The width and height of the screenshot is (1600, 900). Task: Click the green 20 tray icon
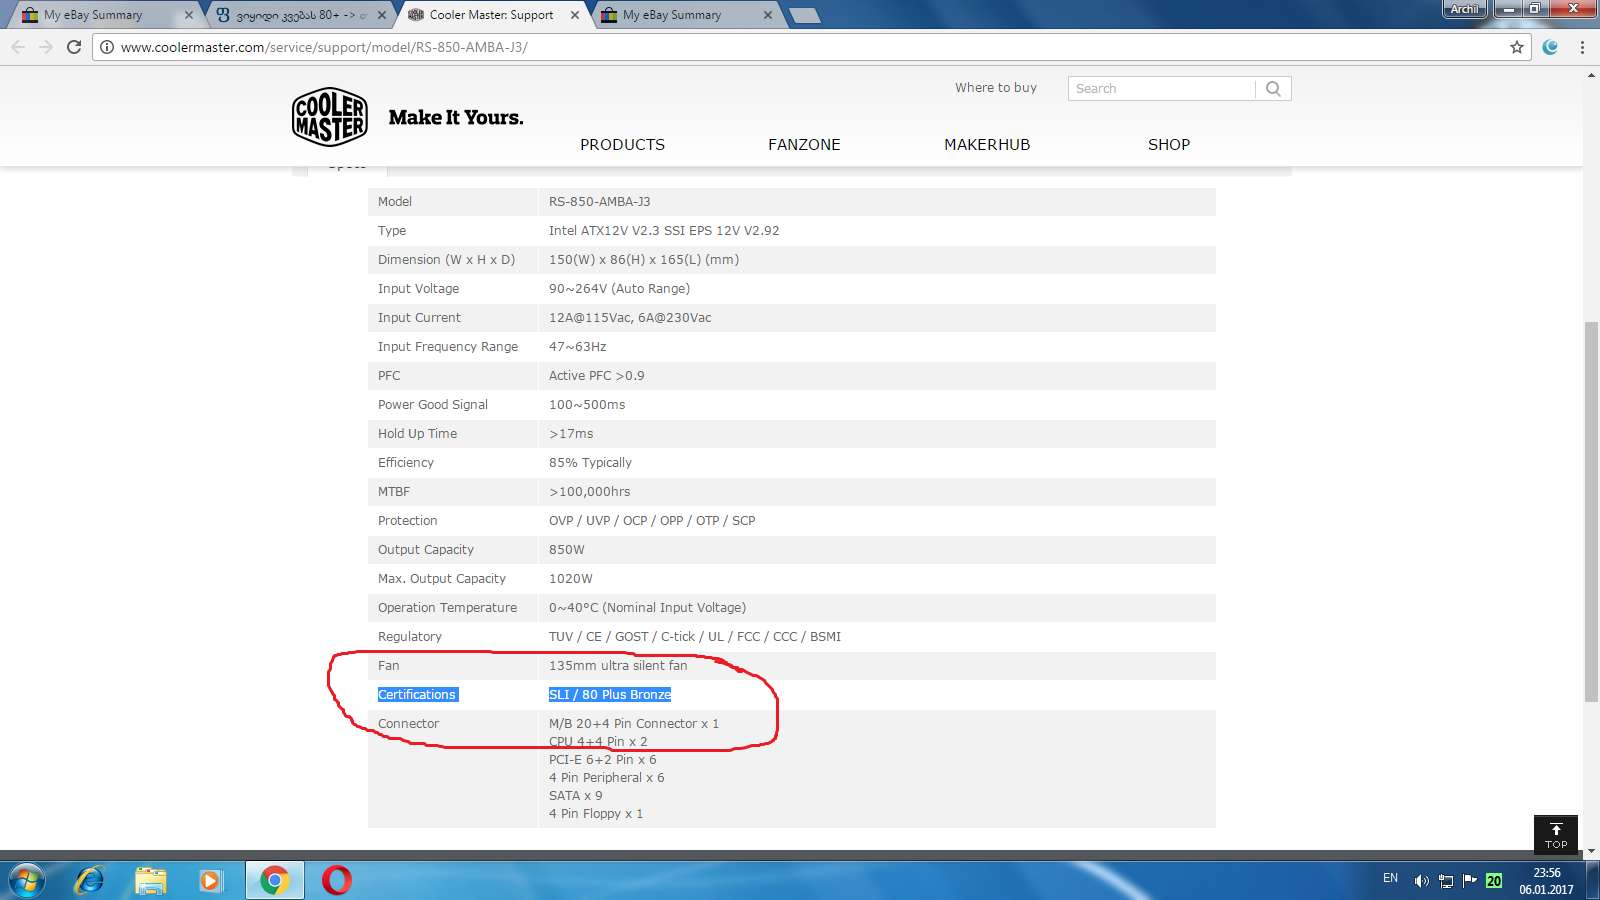[1494, 881]
